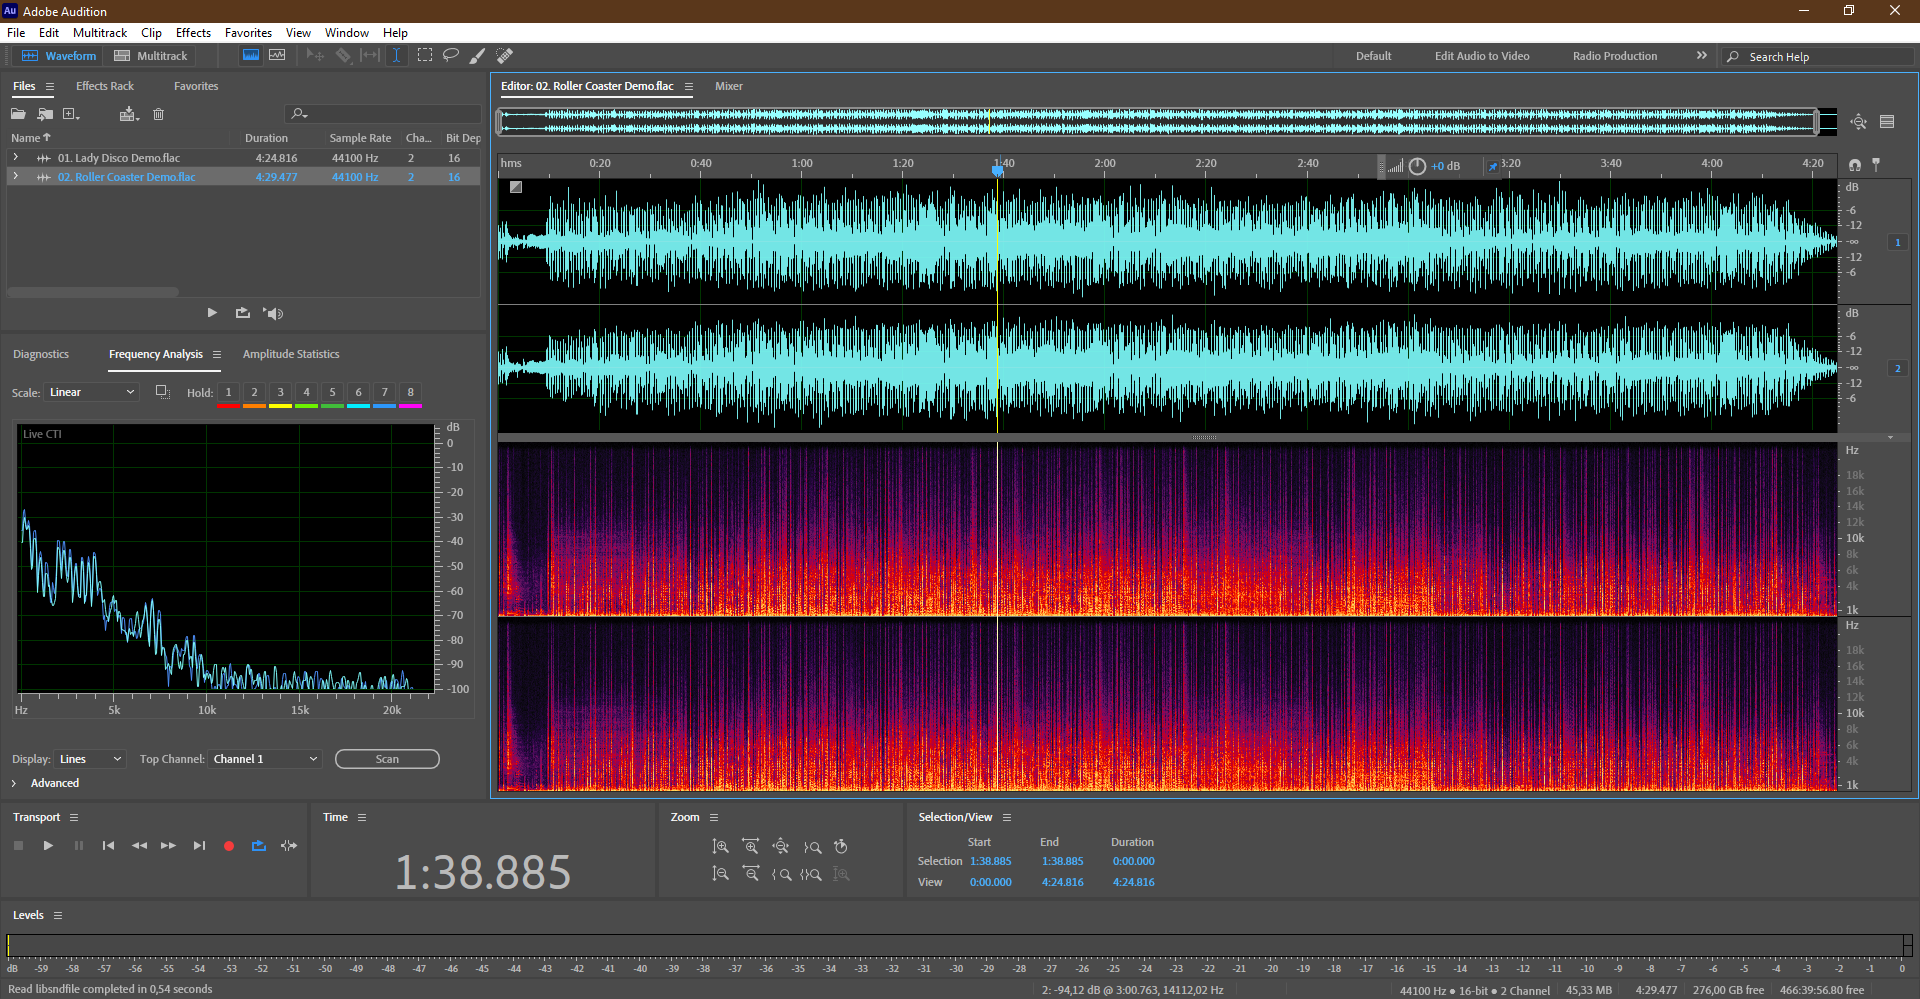The width and height of the screenshot is (1920, 999).
Task: Click Zoom Out Full icon
Action: [x=781, y=846]
